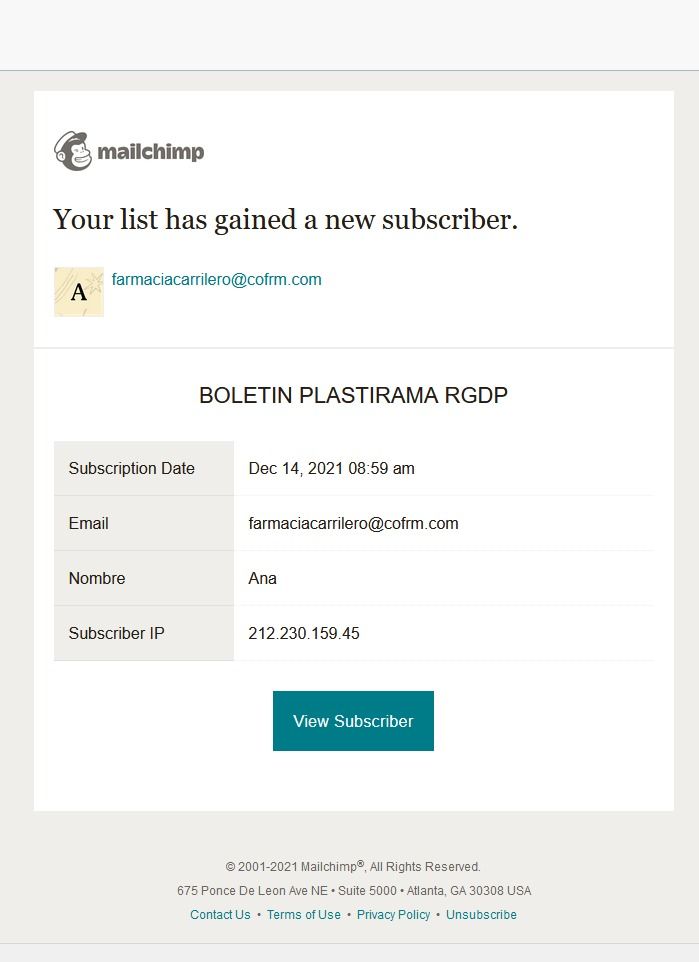Click the BOLETIN PLASTIRAMA RGDP list title
This screenshot has width=699, height=962.
[x=353, y=395]
